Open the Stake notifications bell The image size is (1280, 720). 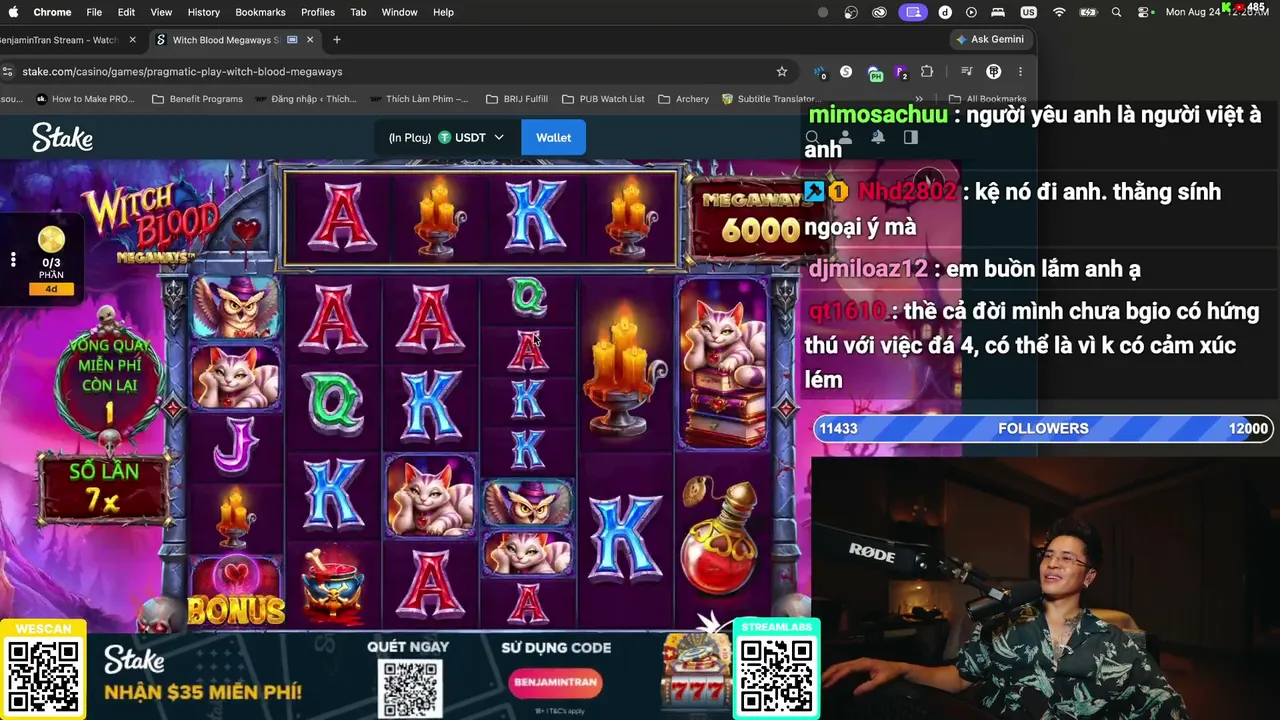(x=878, y=138)
